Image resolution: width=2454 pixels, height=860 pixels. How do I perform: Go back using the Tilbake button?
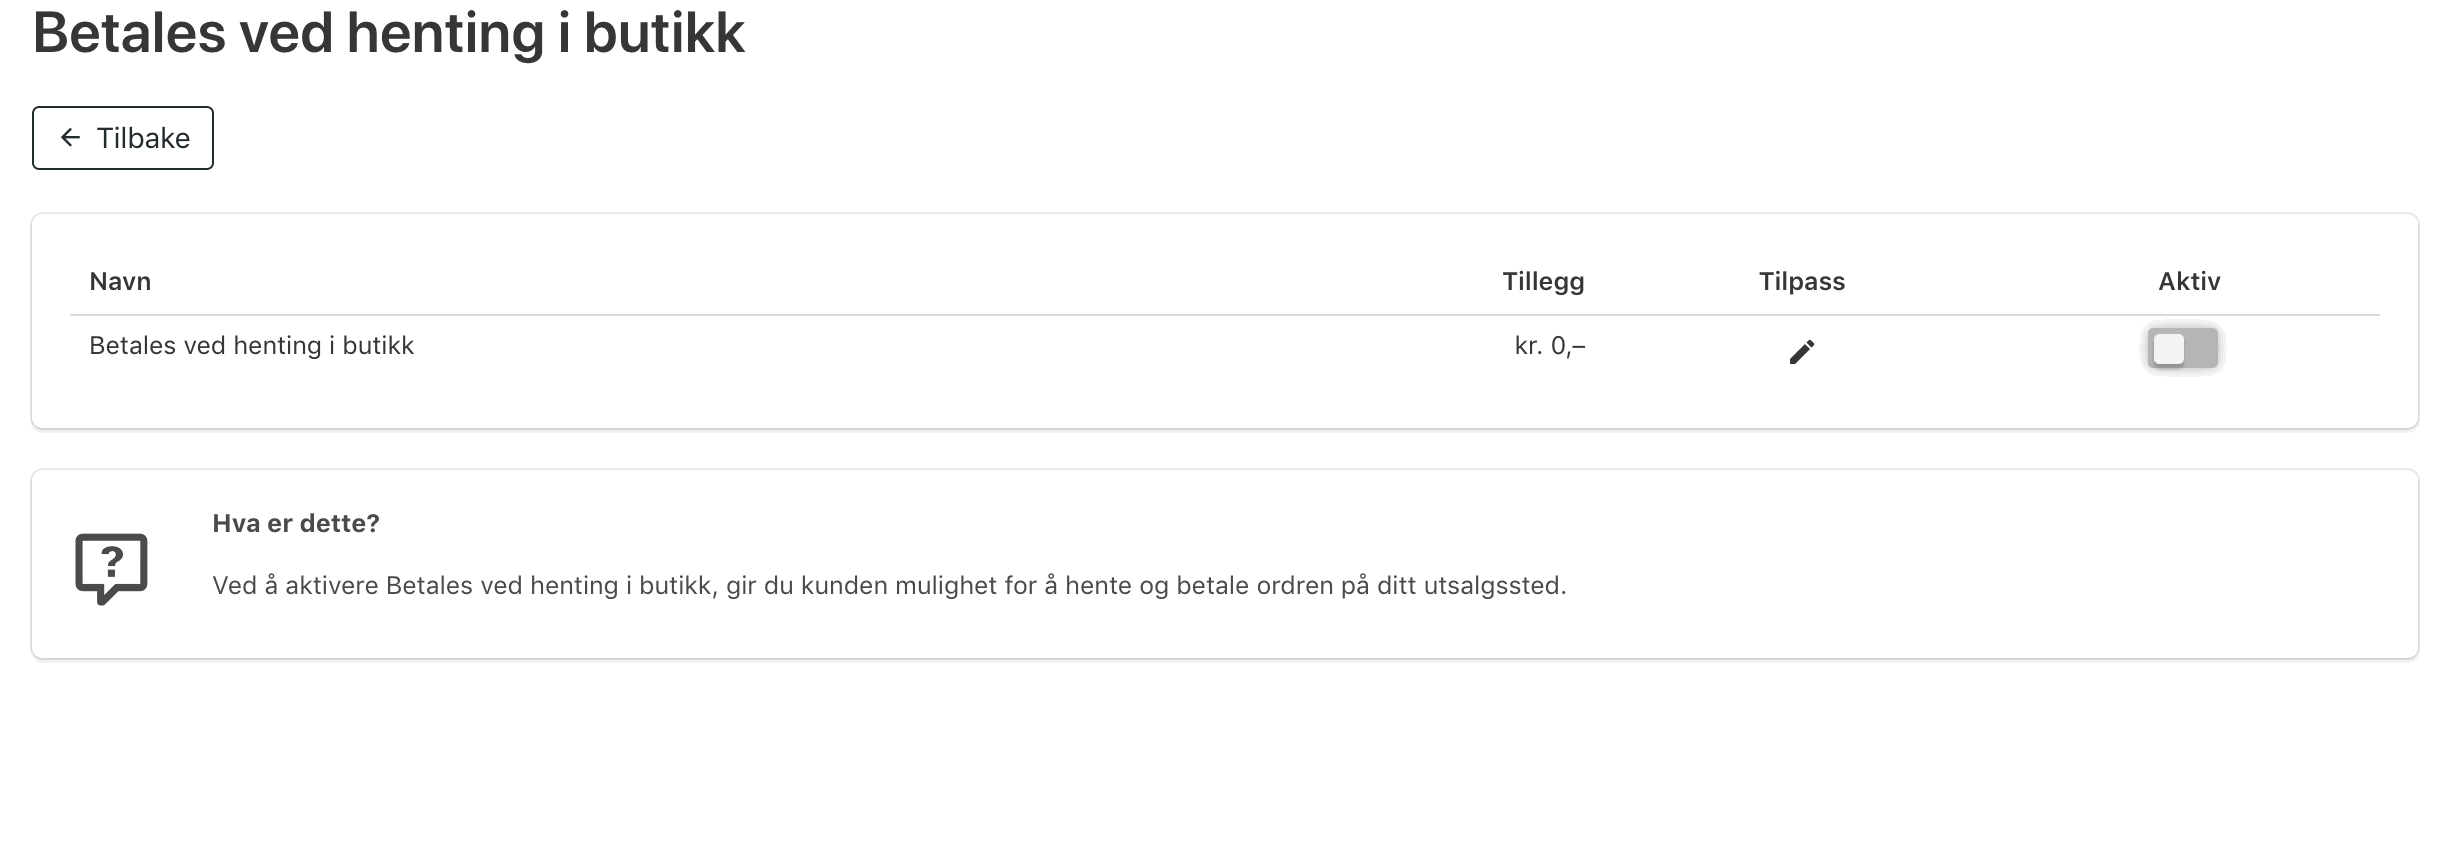click(x=123, y=138)
